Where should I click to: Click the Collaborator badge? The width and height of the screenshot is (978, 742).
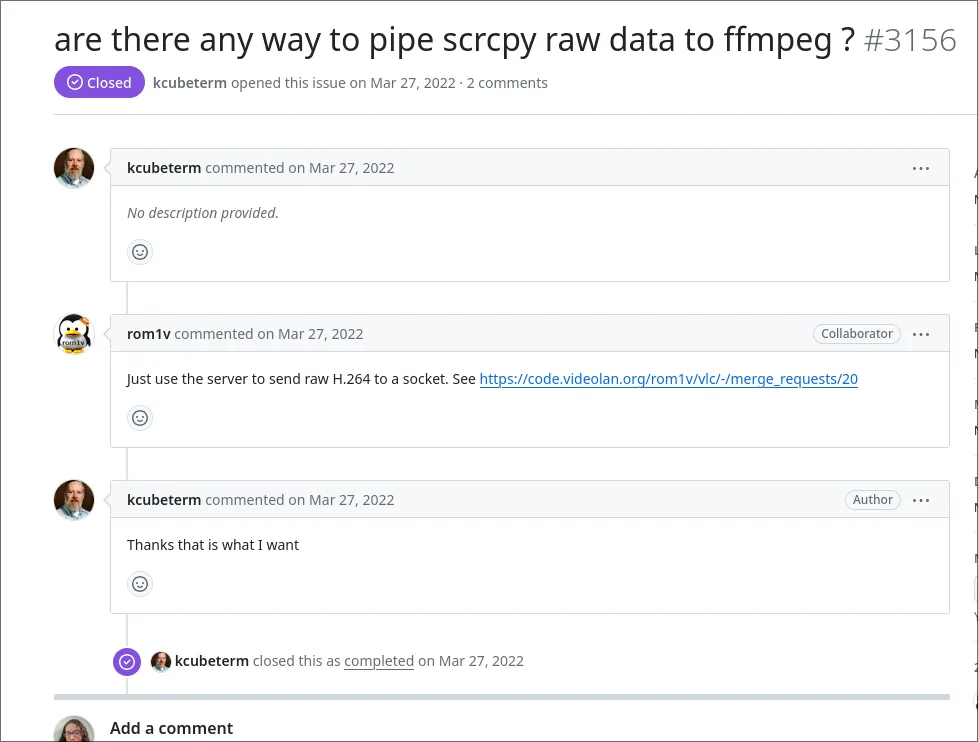856,334
